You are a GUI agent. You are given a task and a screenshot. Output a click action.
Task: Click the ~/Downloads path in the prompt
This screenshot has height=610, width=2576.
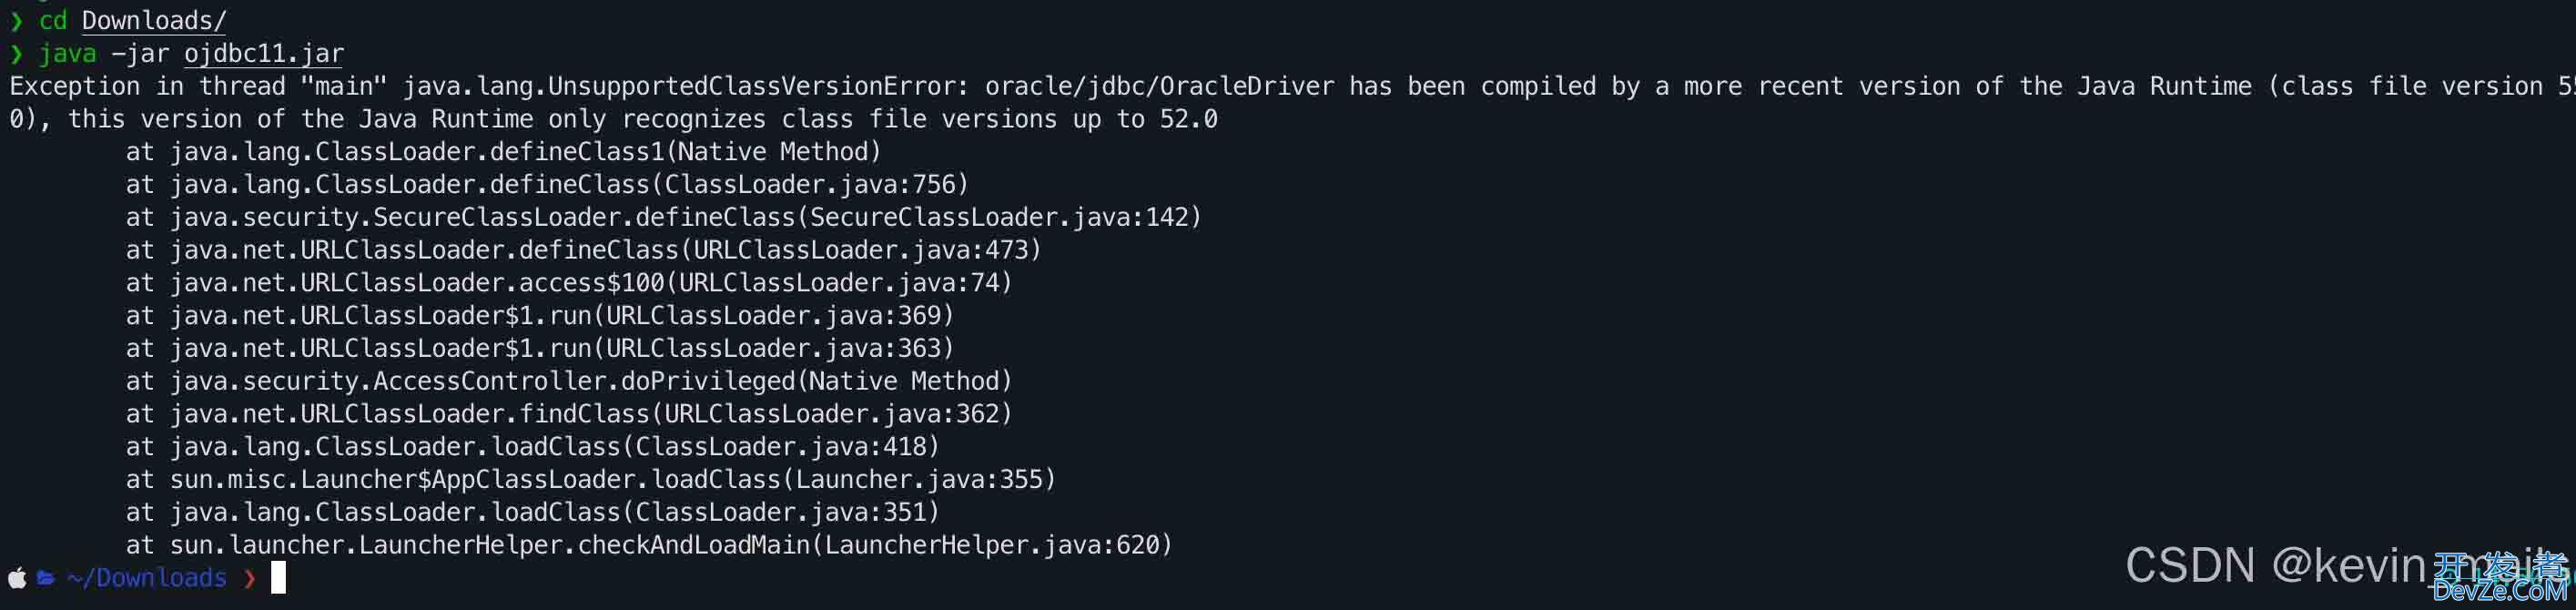pos(147,578)
